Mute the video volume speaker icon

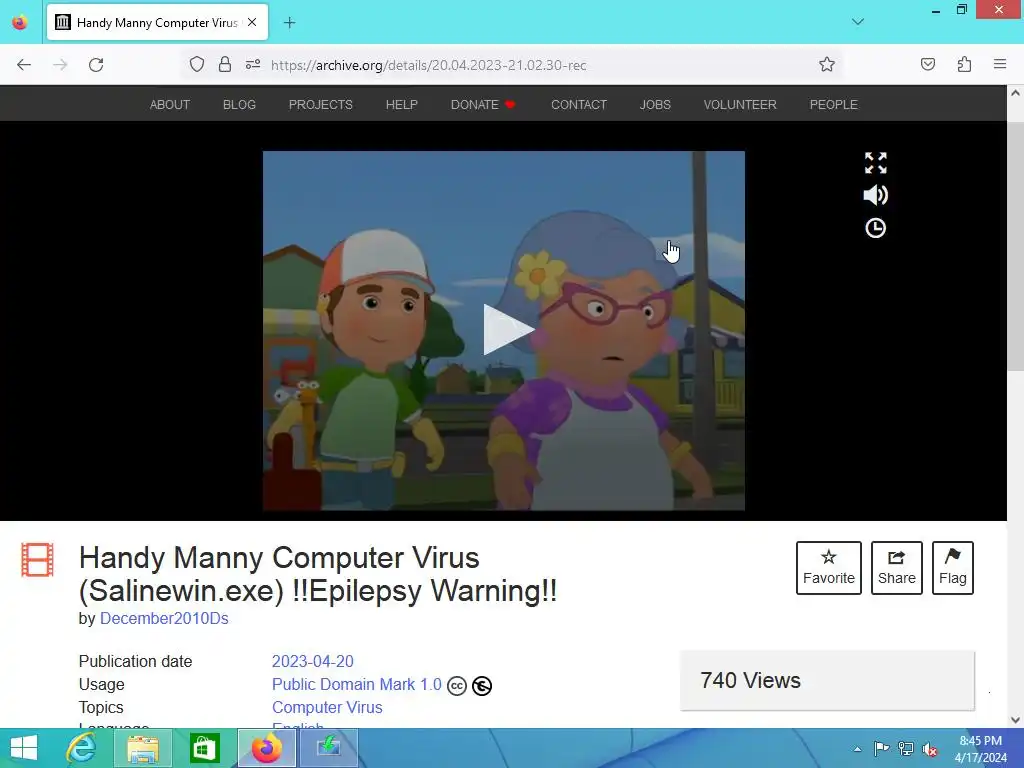tap(875, 195)
